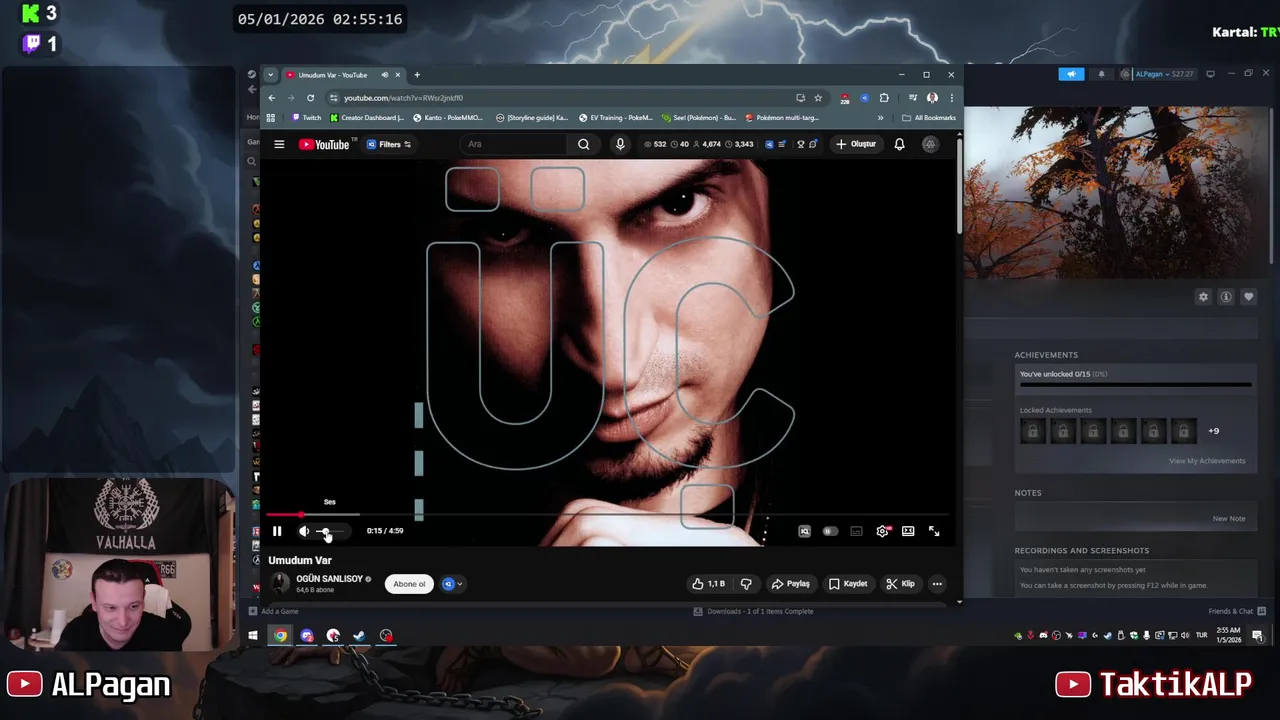The width and height of the screenshot is (1280, 720).
Task: Bookmark this page with the star
Action: 818,98
